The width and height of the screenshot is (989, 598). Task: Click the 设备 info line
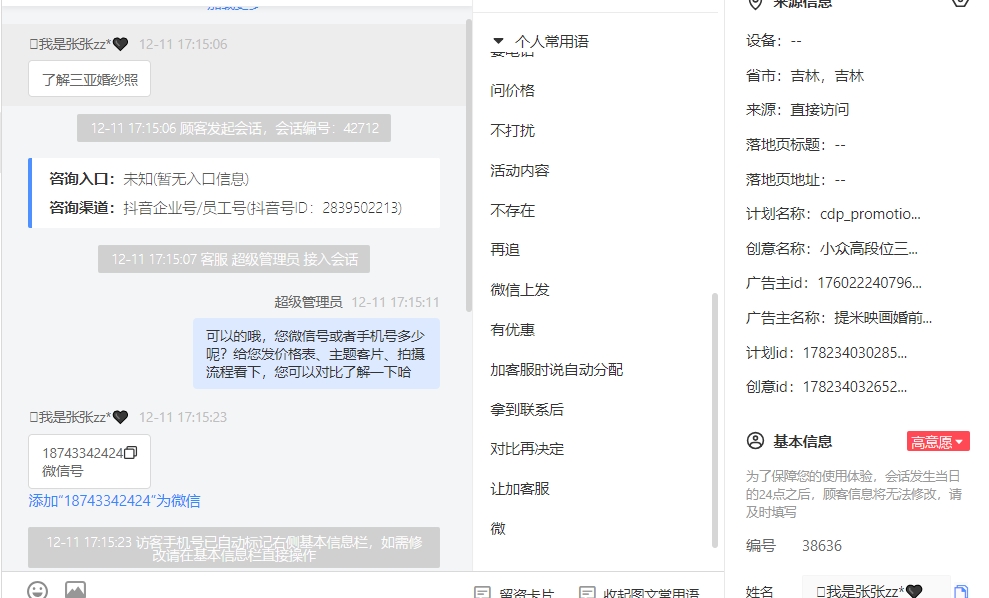tap(773, 41)
